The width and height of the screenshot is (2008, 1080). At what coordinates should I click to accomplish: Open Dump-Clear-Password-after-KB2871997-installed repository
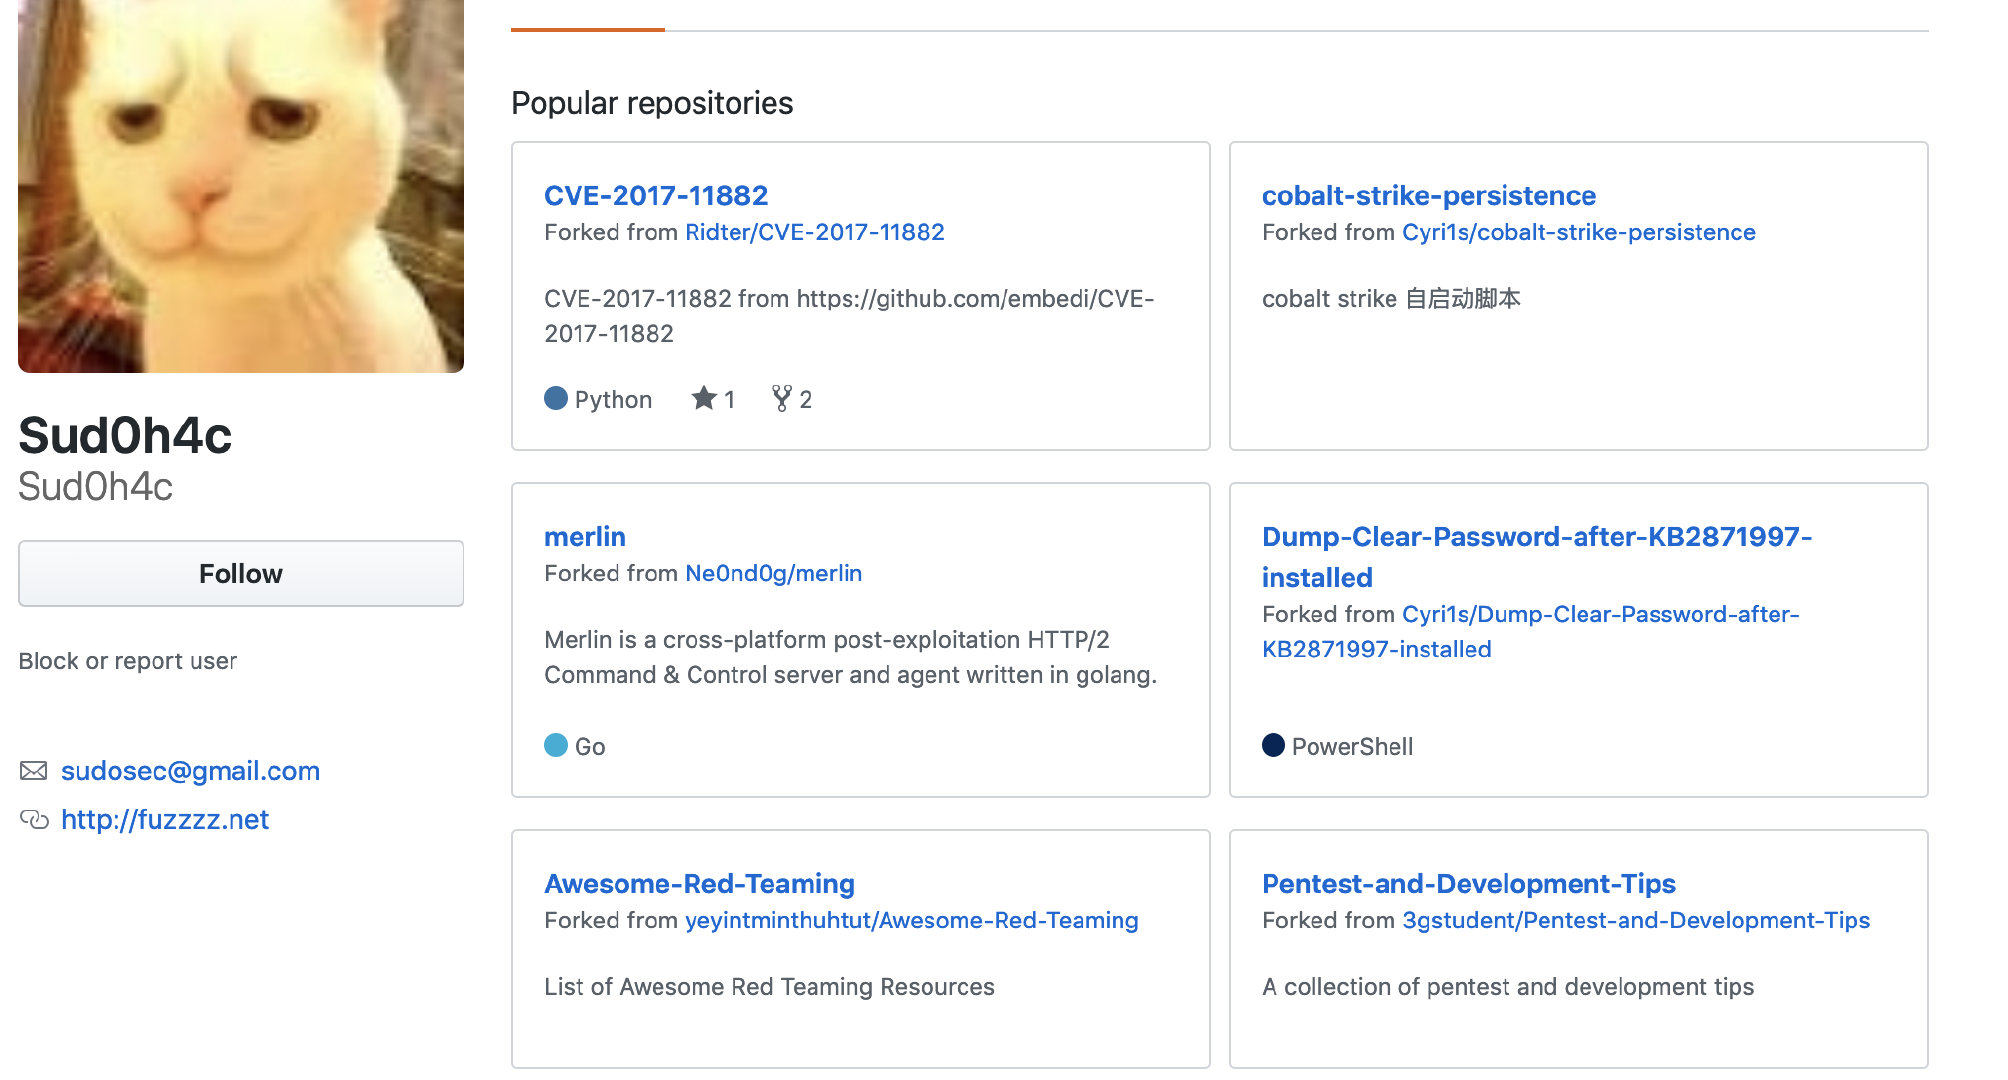tap(1537, 556)
